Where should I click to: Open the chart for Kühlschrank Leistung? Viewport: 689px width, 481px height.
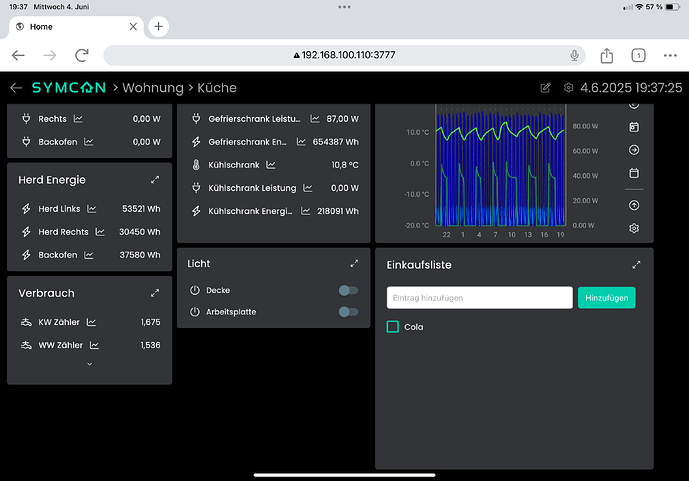[x=308, y=188]
